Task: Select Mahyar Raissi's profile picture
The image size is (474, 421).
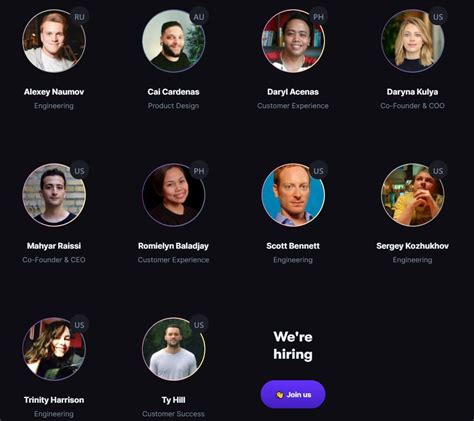Action: [54, 195]
